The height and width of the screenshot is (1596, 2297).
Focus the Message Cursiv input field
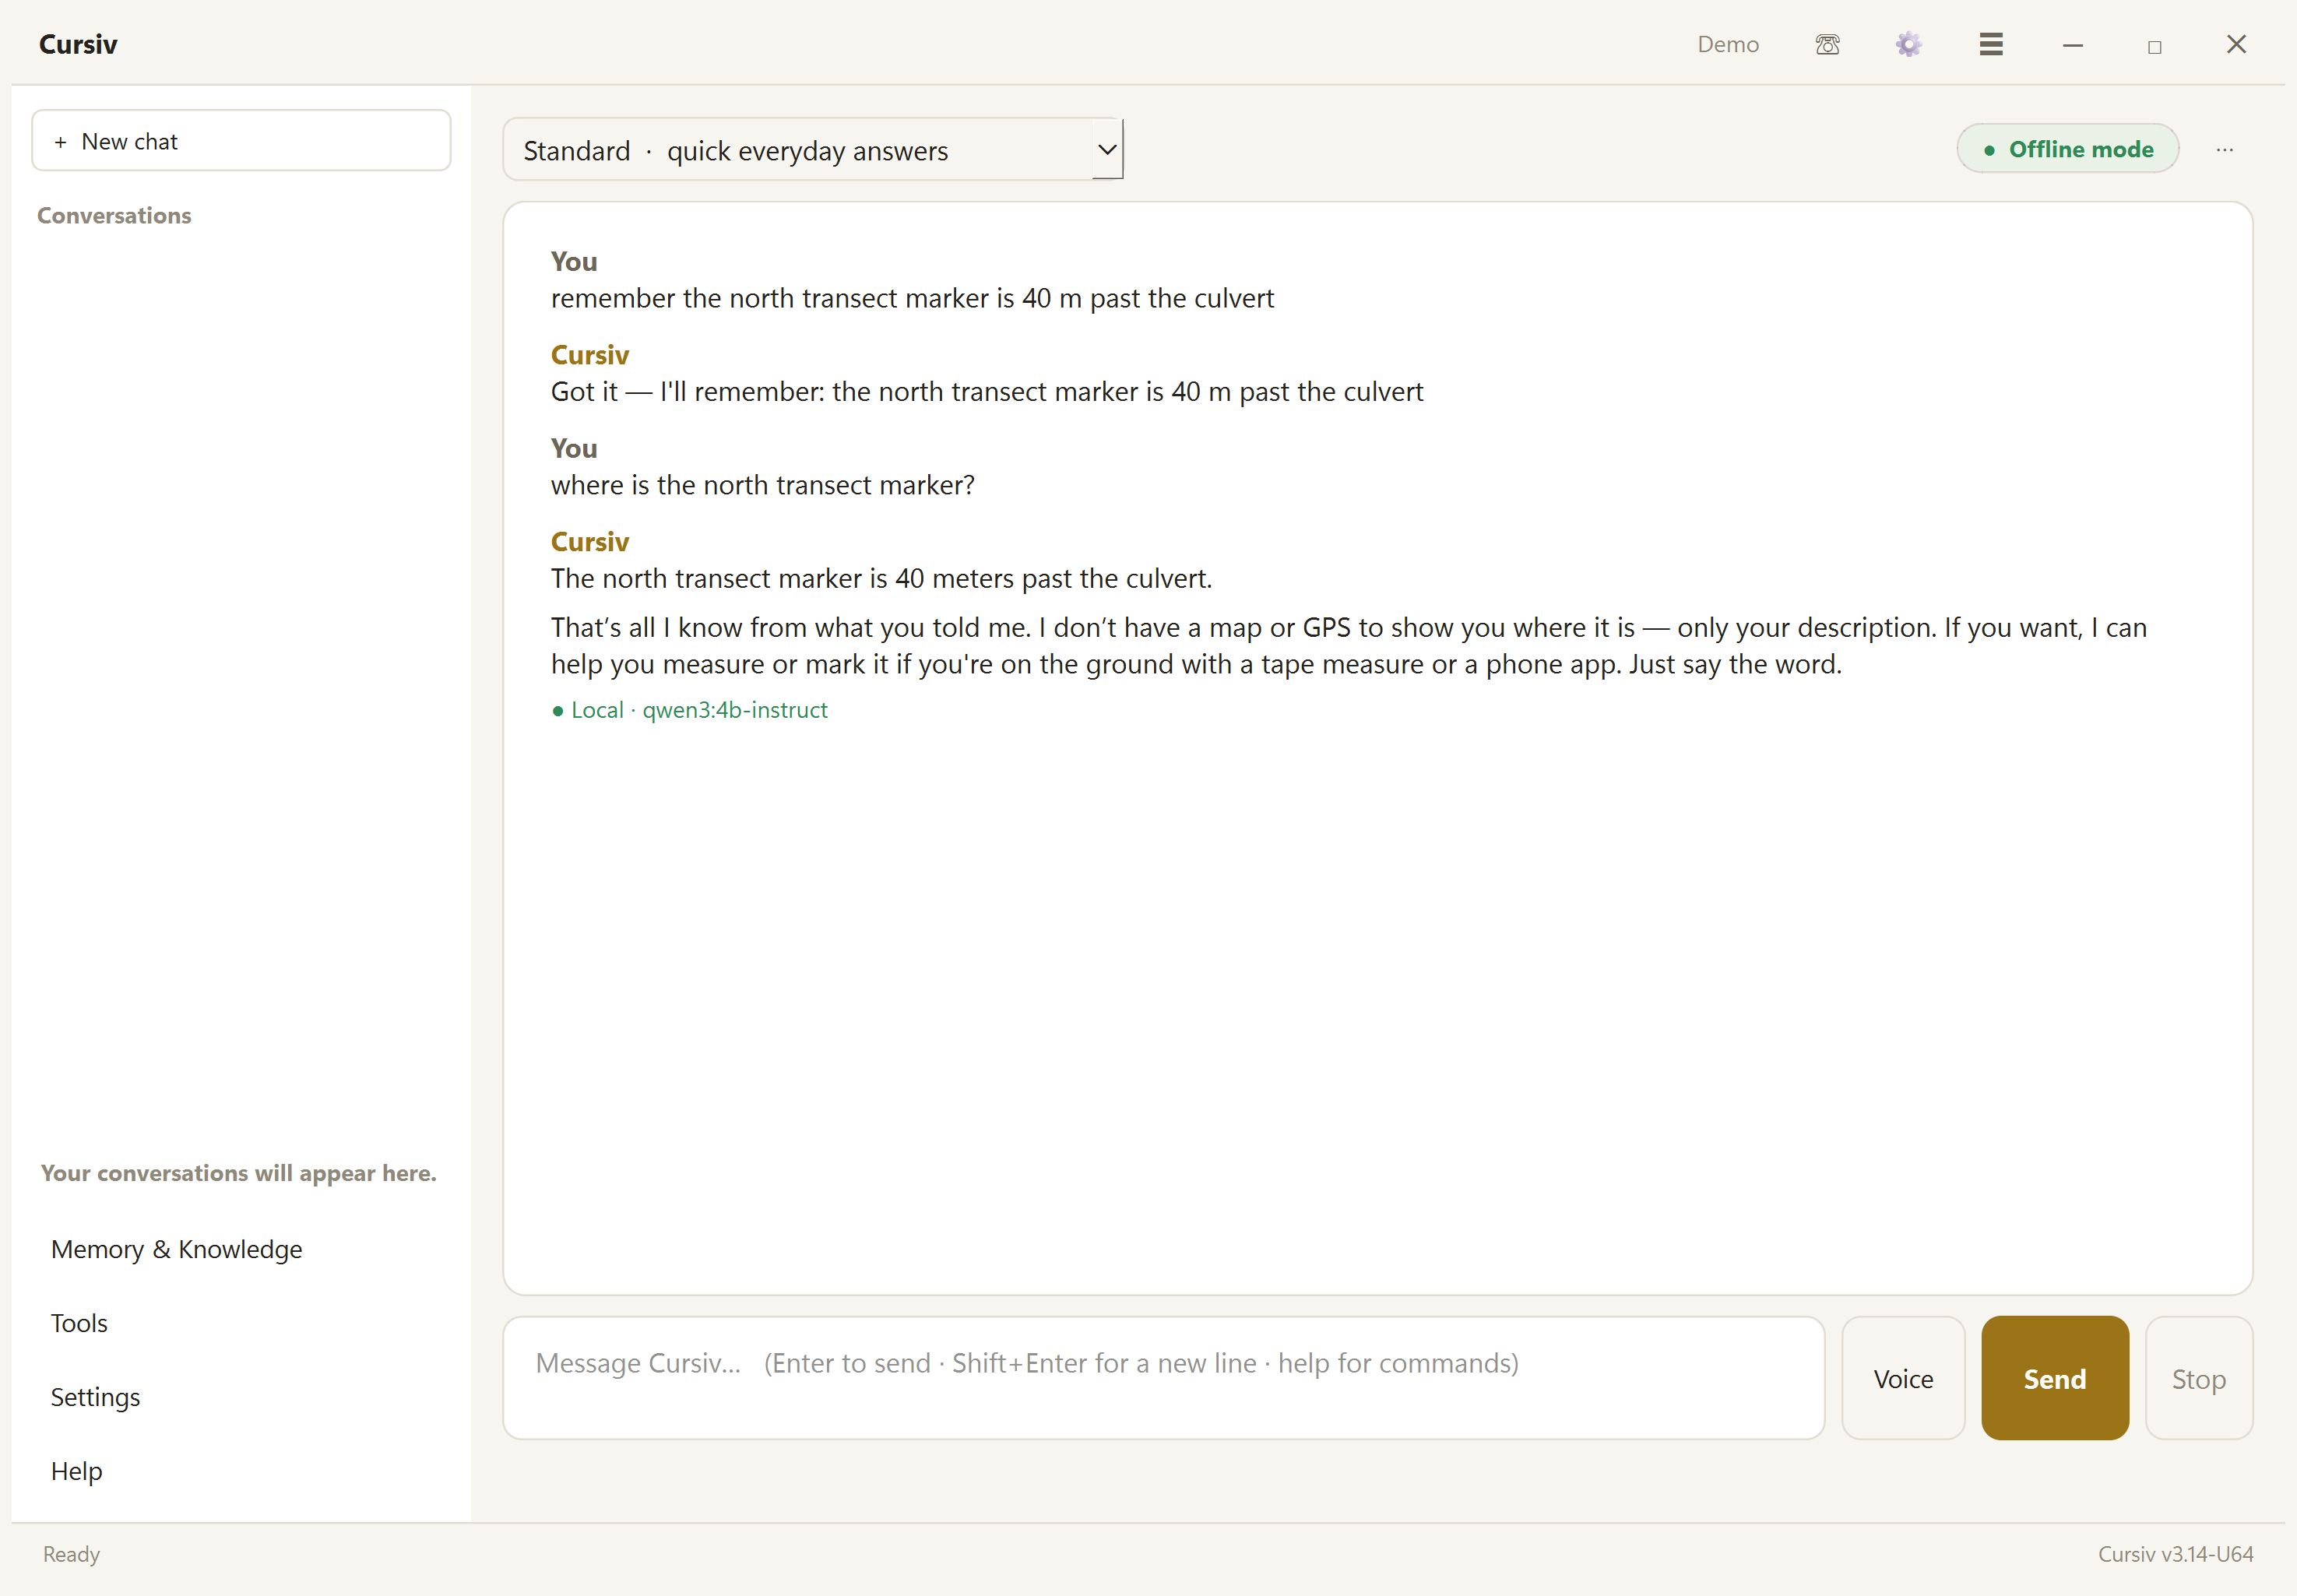click(1163, 1378)
